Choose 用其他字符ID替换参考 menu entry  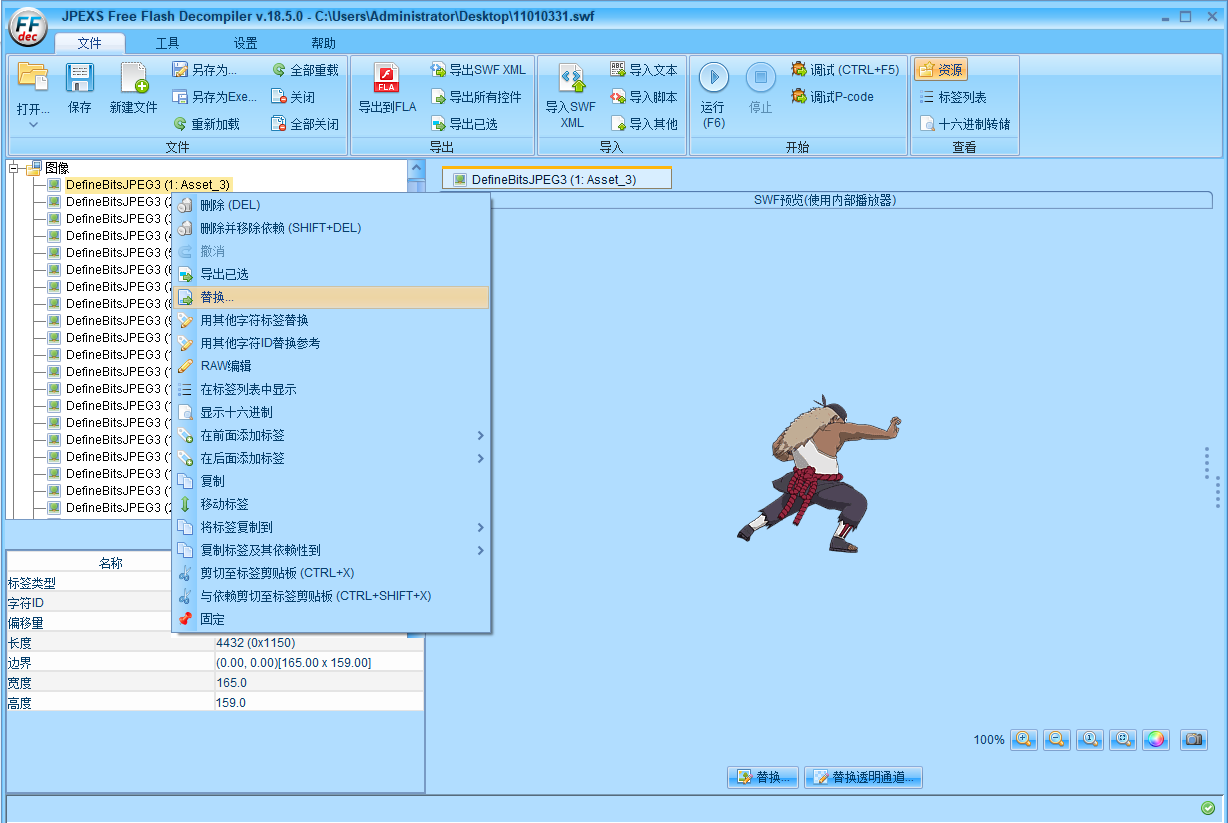click(331, 343)
